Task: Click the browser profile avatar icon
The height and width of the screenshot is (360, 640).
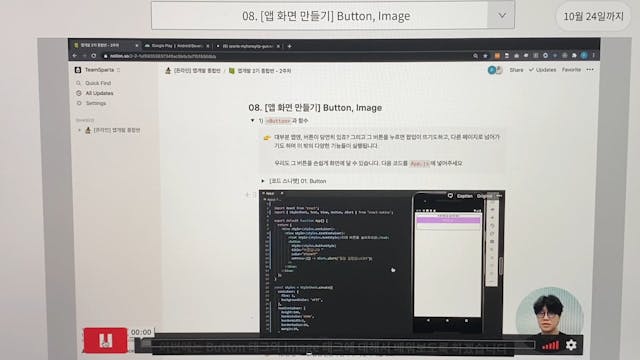Action: click(584, 56)
